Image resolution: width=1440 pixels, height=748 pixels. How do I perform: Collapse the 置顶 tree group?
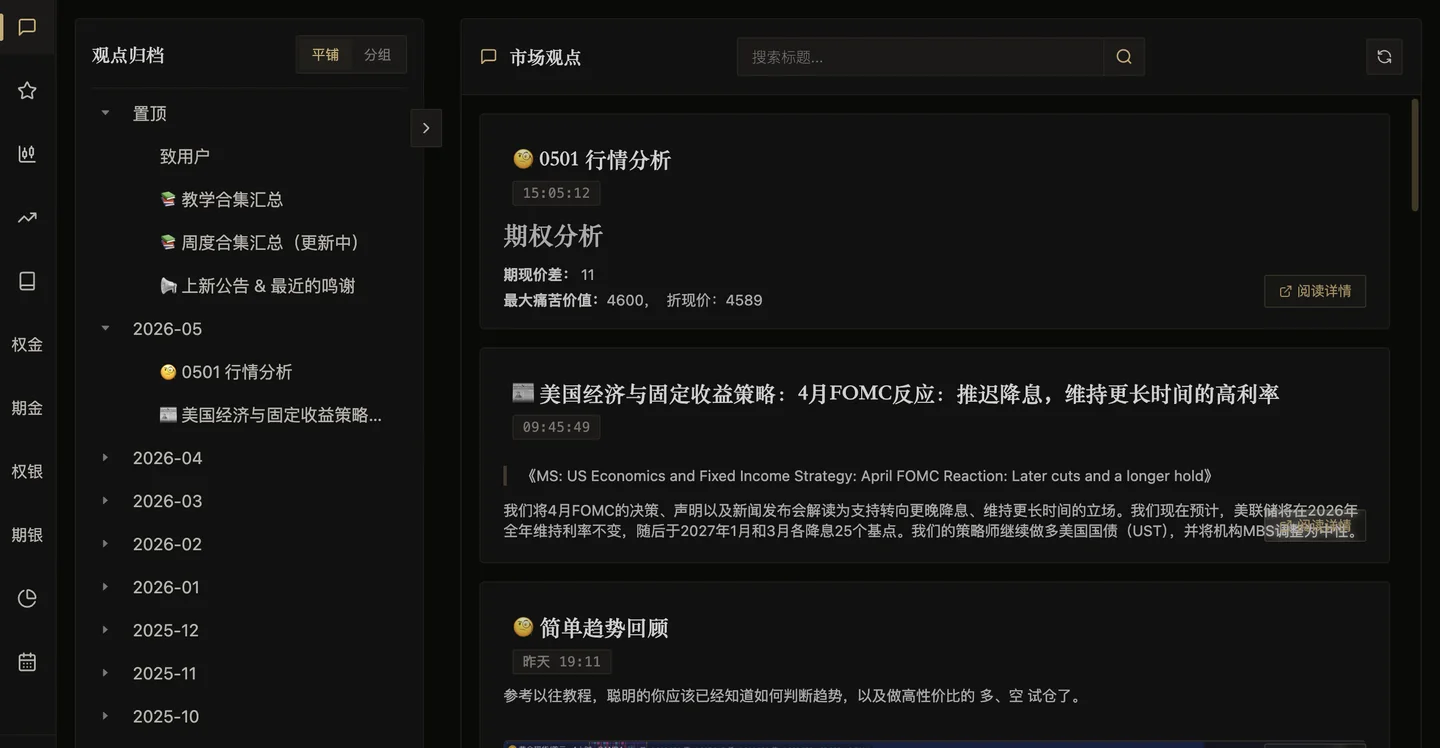tap(105, 113)
